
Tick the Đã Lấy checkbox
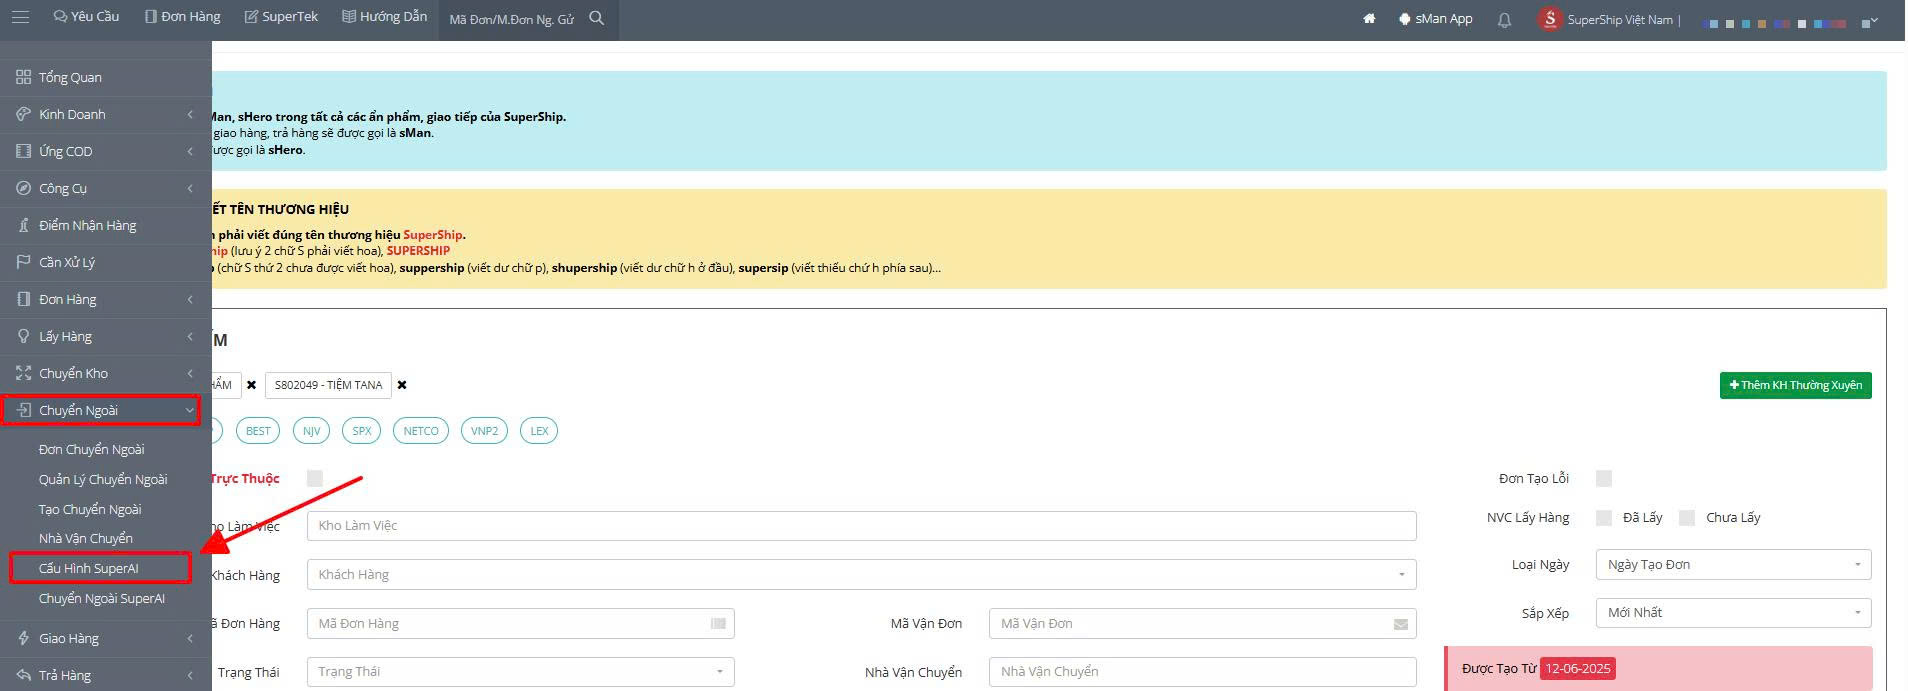(x=1604, y=517)
